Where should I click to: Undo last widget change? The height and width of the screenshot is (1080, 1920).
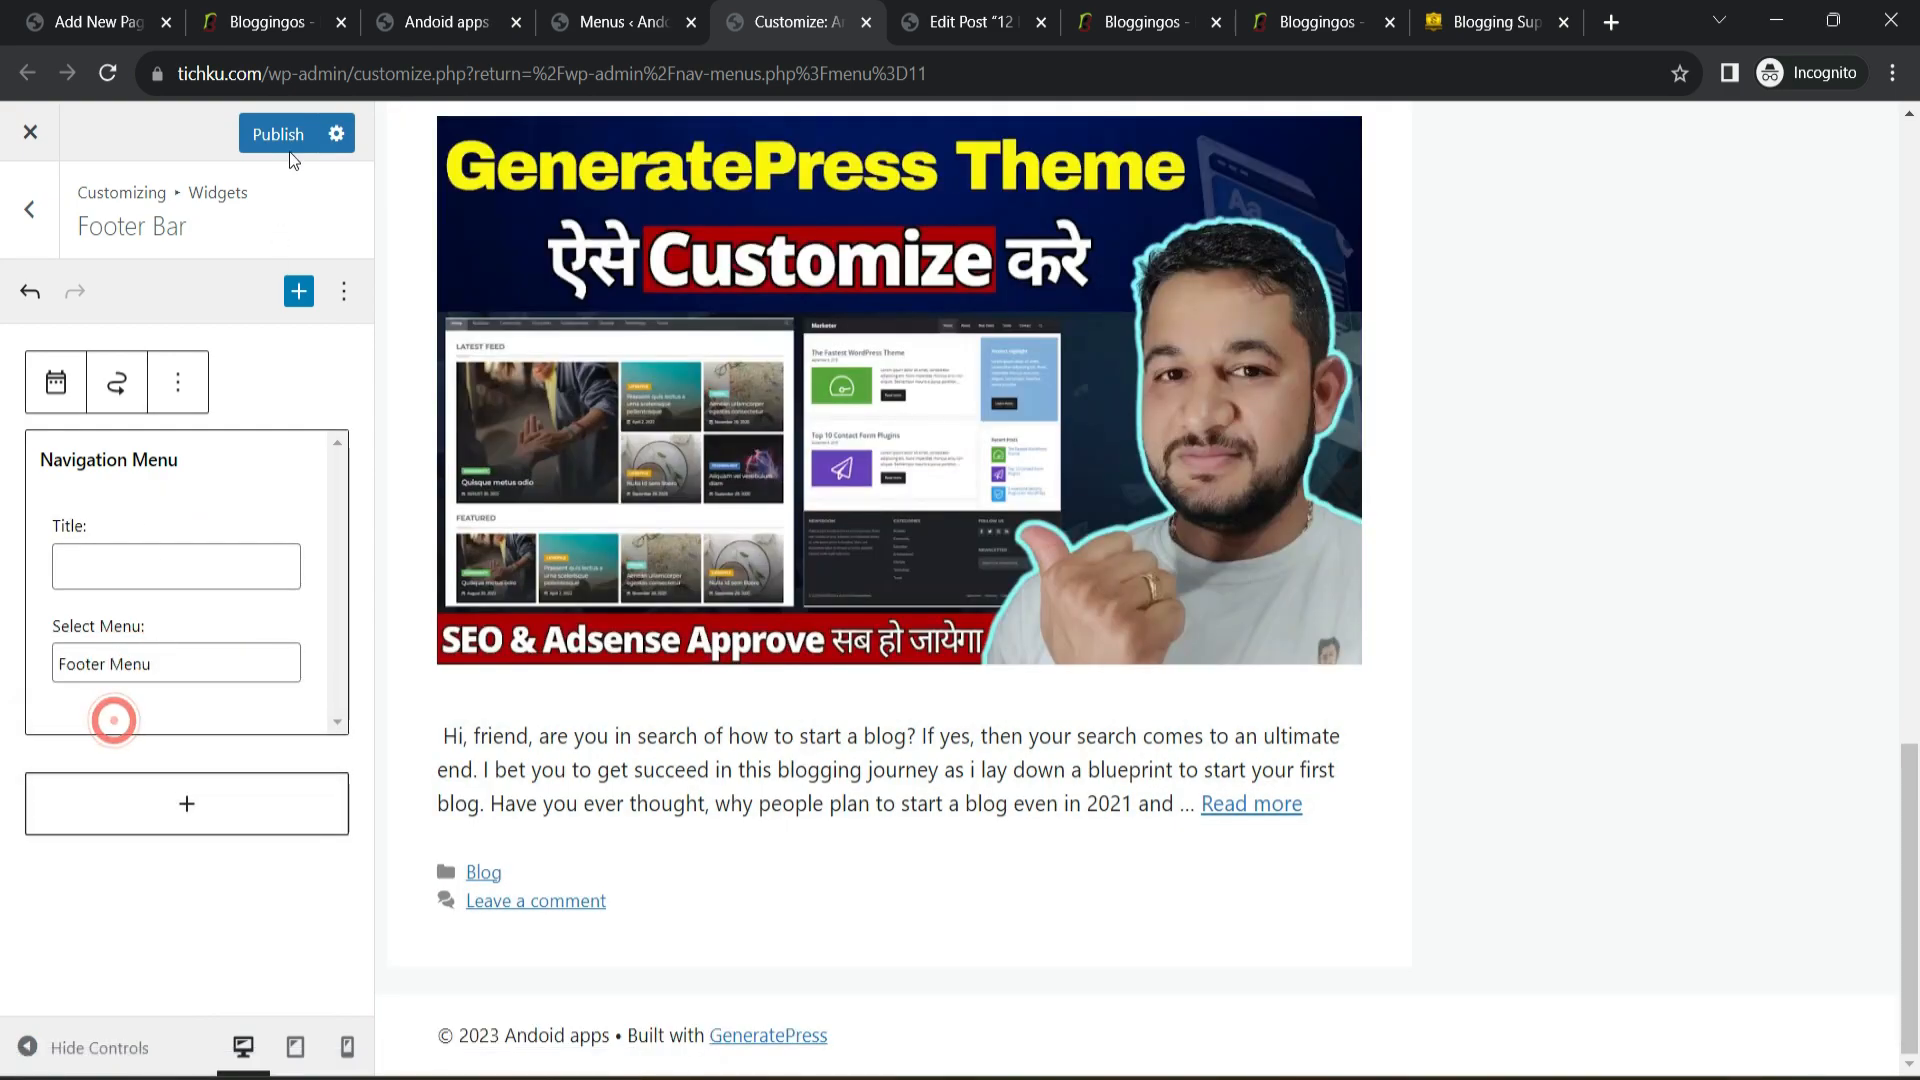pos(30,291)
